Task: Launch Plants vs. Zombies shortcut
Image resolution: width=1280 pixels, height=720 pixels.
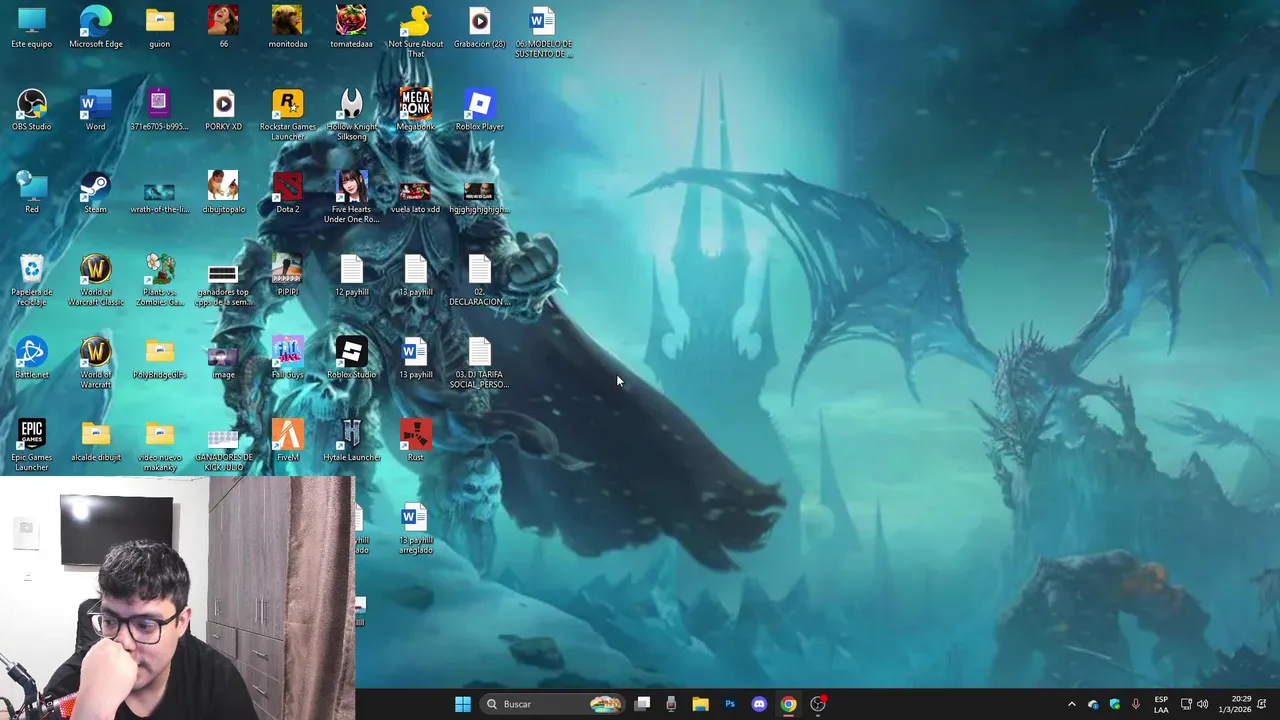Action: 160,280
